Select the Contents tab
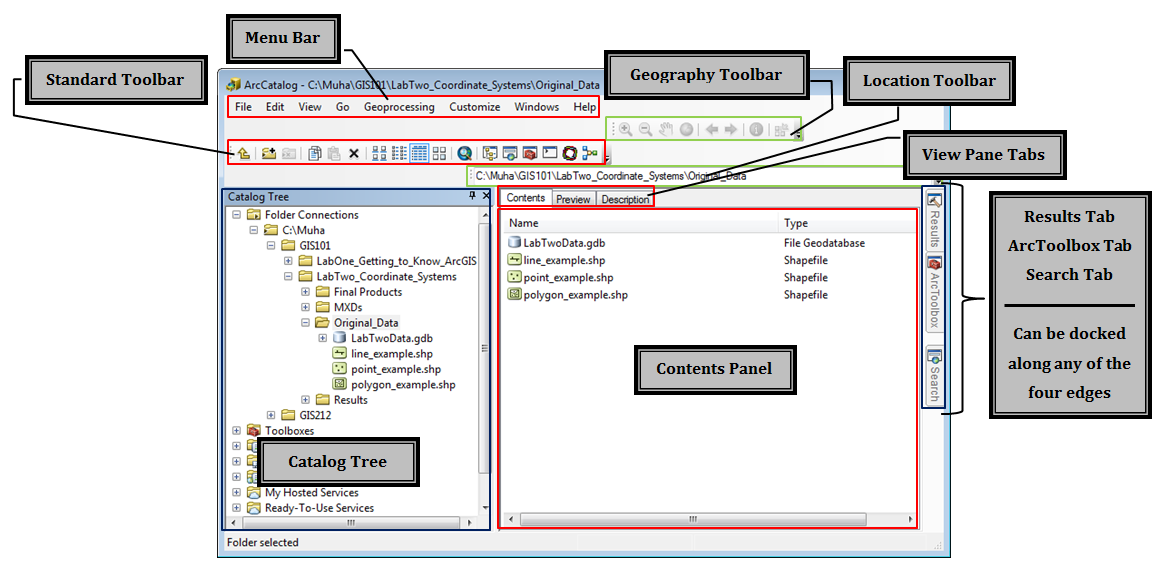The width and height of the screenshot is (1167, 569). tap(526, 198)
